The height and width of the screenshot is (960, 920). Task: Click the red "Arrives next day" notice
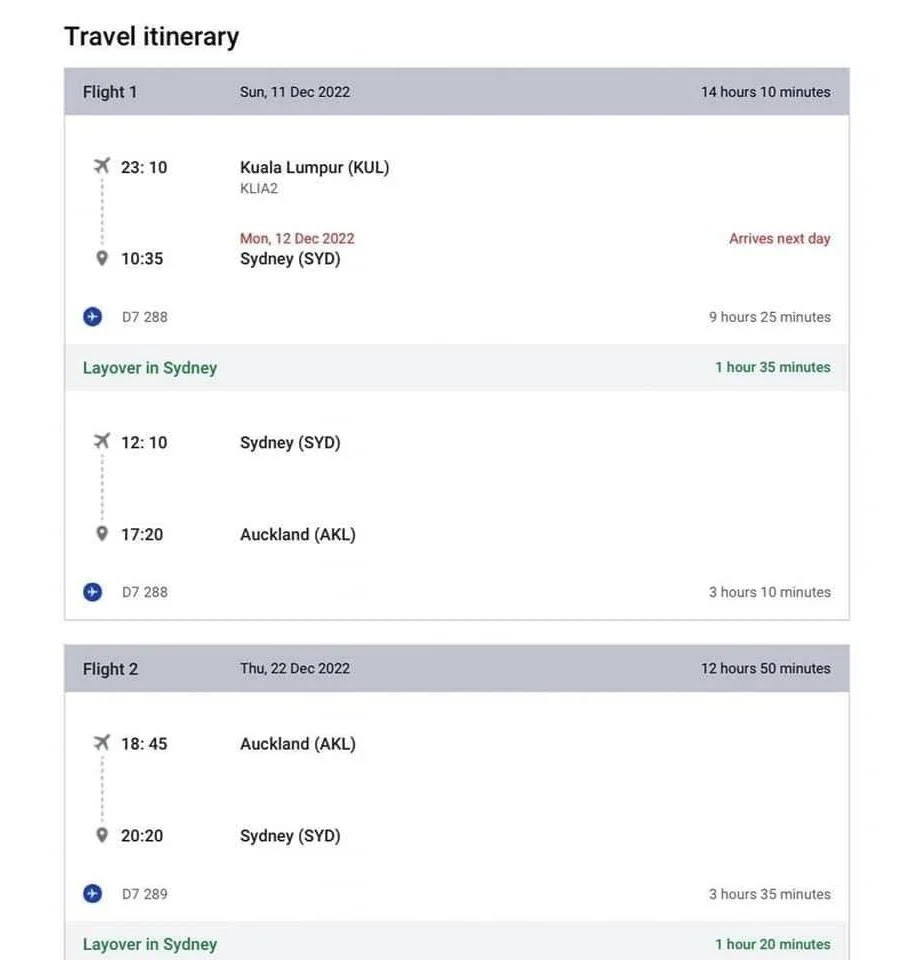coord(779,239)
